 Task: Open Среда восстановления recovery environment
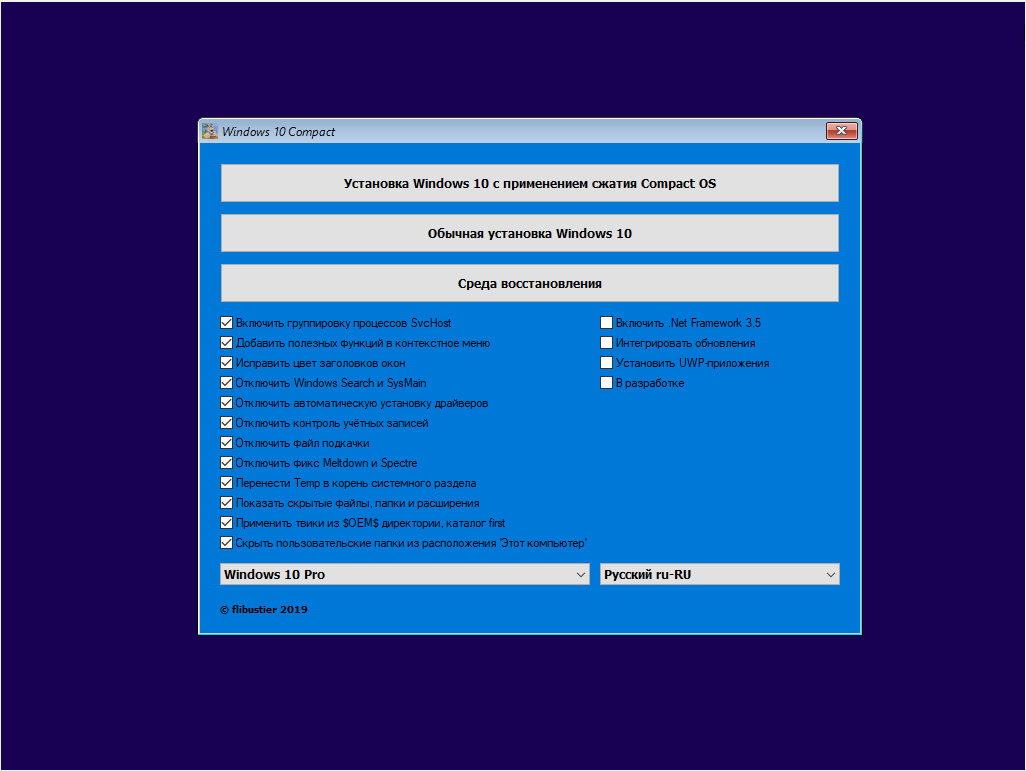coord(529,283)
